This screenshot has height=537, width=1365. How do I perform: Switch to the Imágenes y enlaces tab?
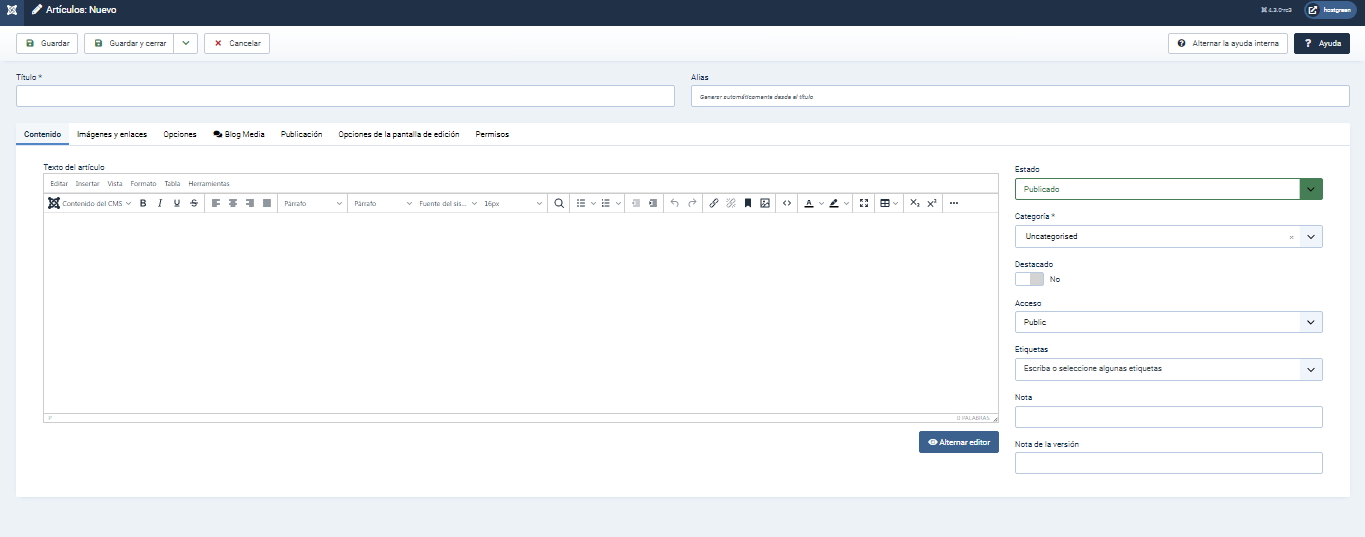112,134
